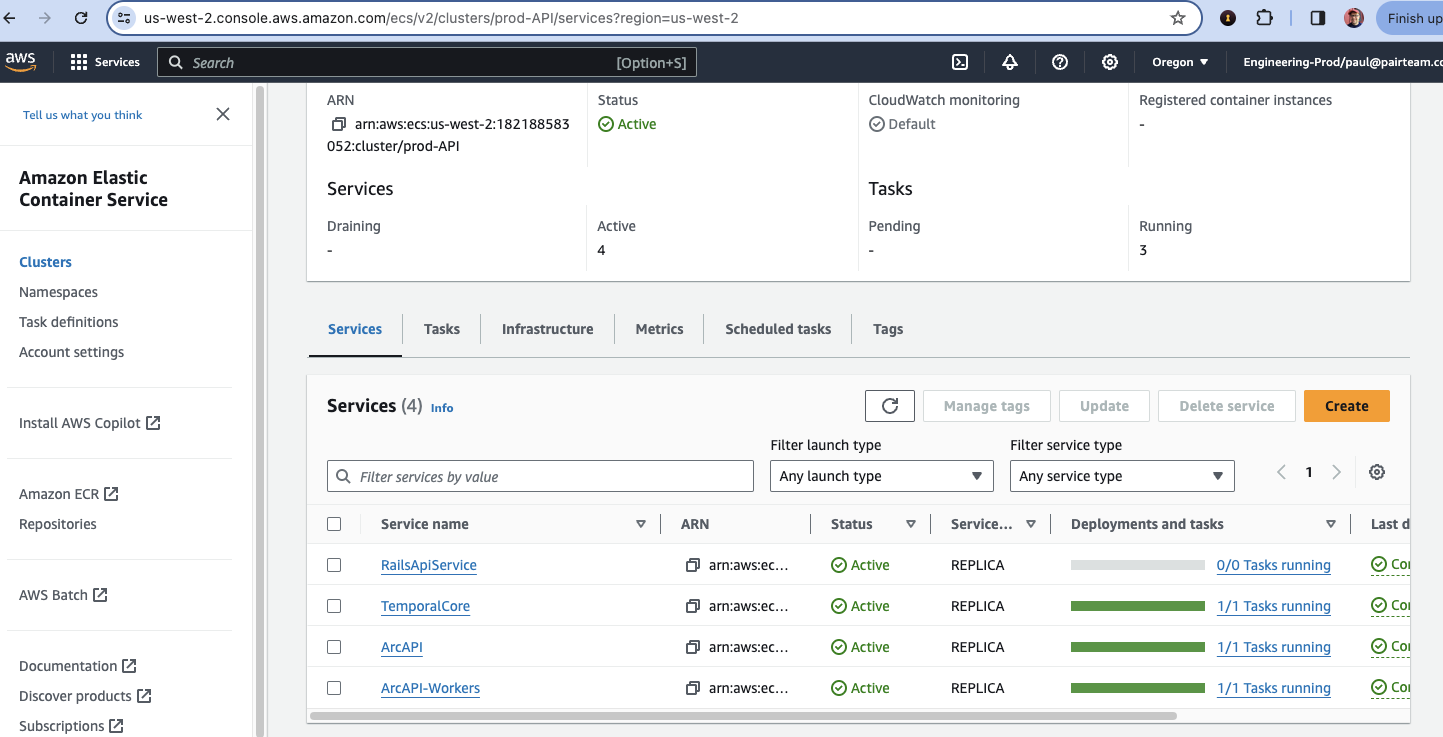Copy the ArcAPI-Workers ARN
This screenshot has width=1443, height=737.
pyautogui.click(x=692, y=688)
